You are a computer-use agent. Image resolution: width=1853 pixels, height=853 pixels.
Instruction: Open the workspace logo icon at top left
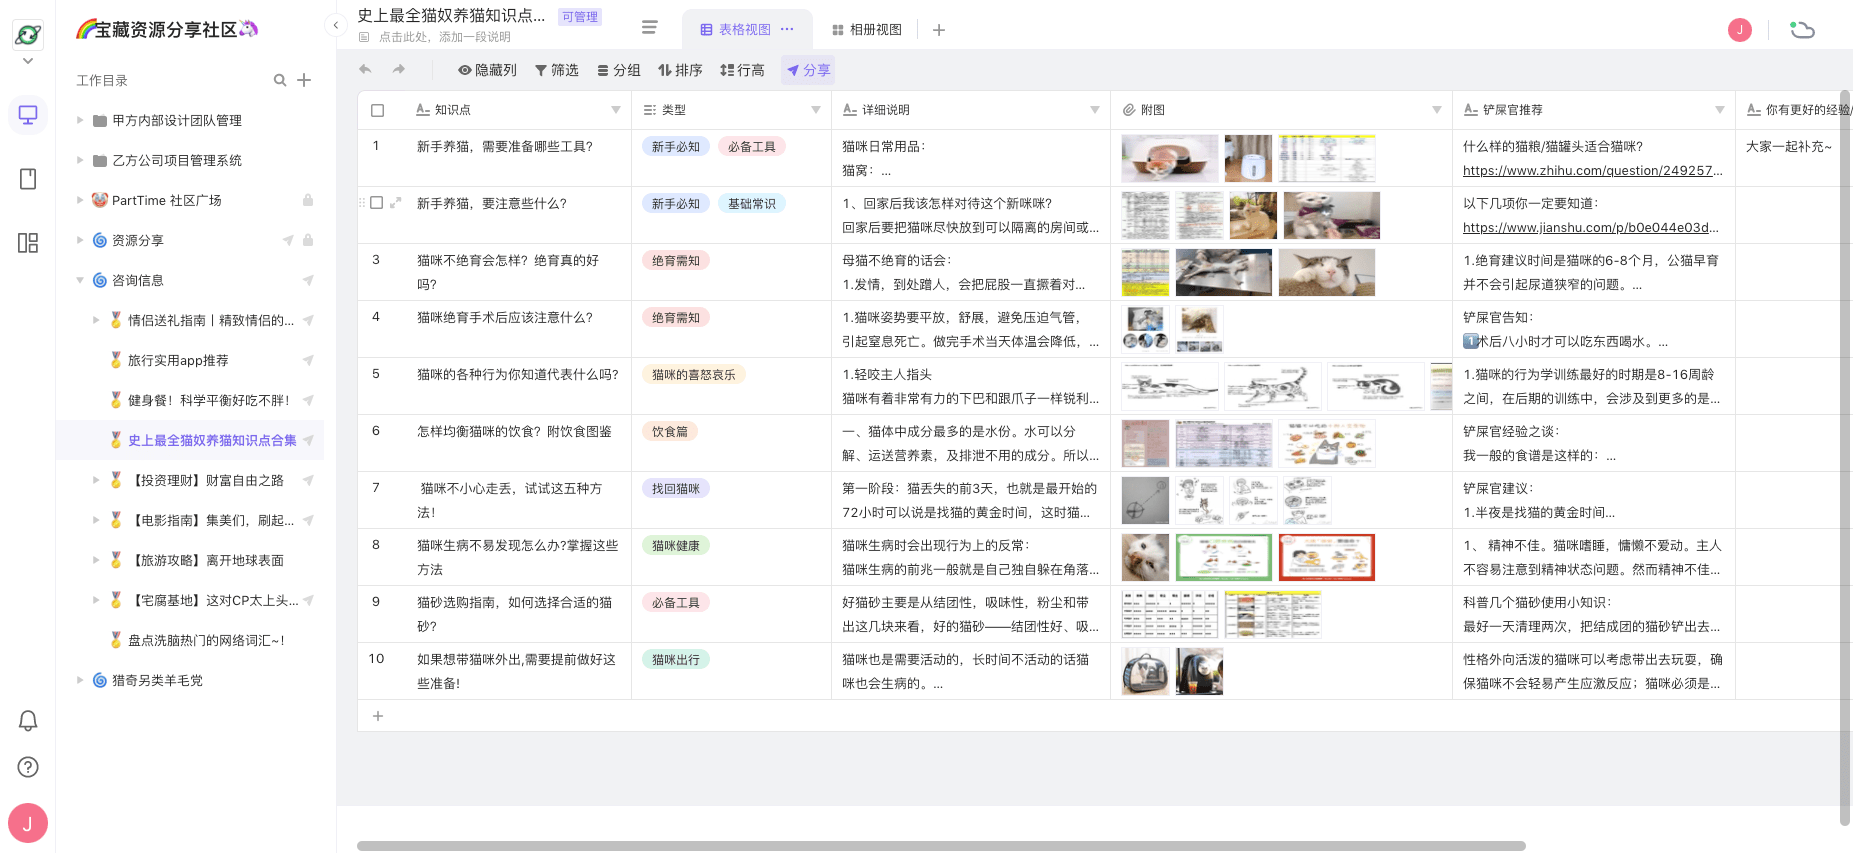click(x=28, y=35)
